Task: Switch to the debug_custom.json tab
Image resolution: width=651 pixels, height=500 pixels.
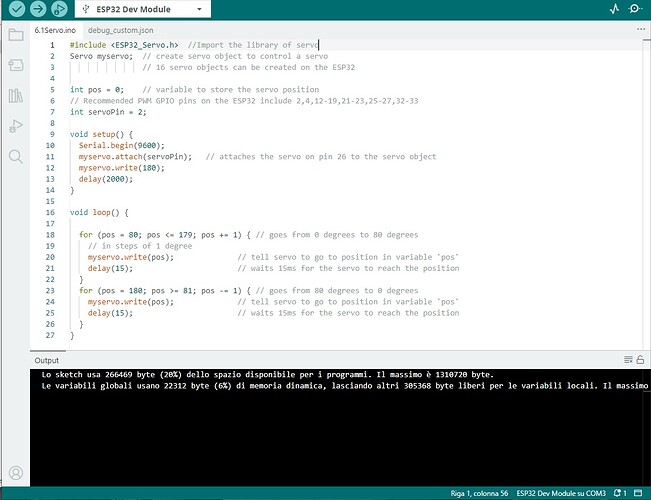Action: [120, 30]
